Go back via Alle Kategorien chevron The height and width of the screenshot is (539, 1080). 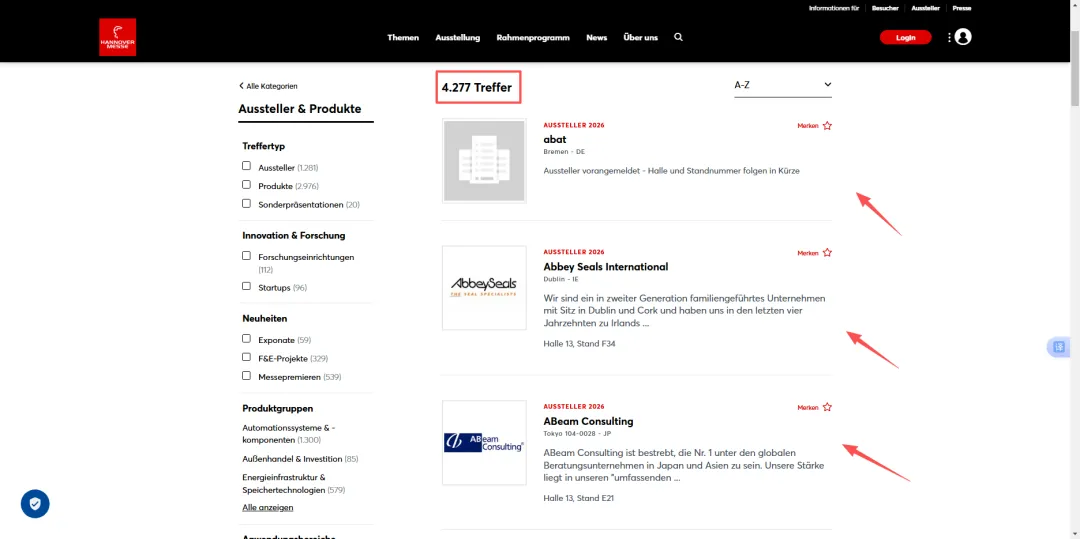coord(269,86)
